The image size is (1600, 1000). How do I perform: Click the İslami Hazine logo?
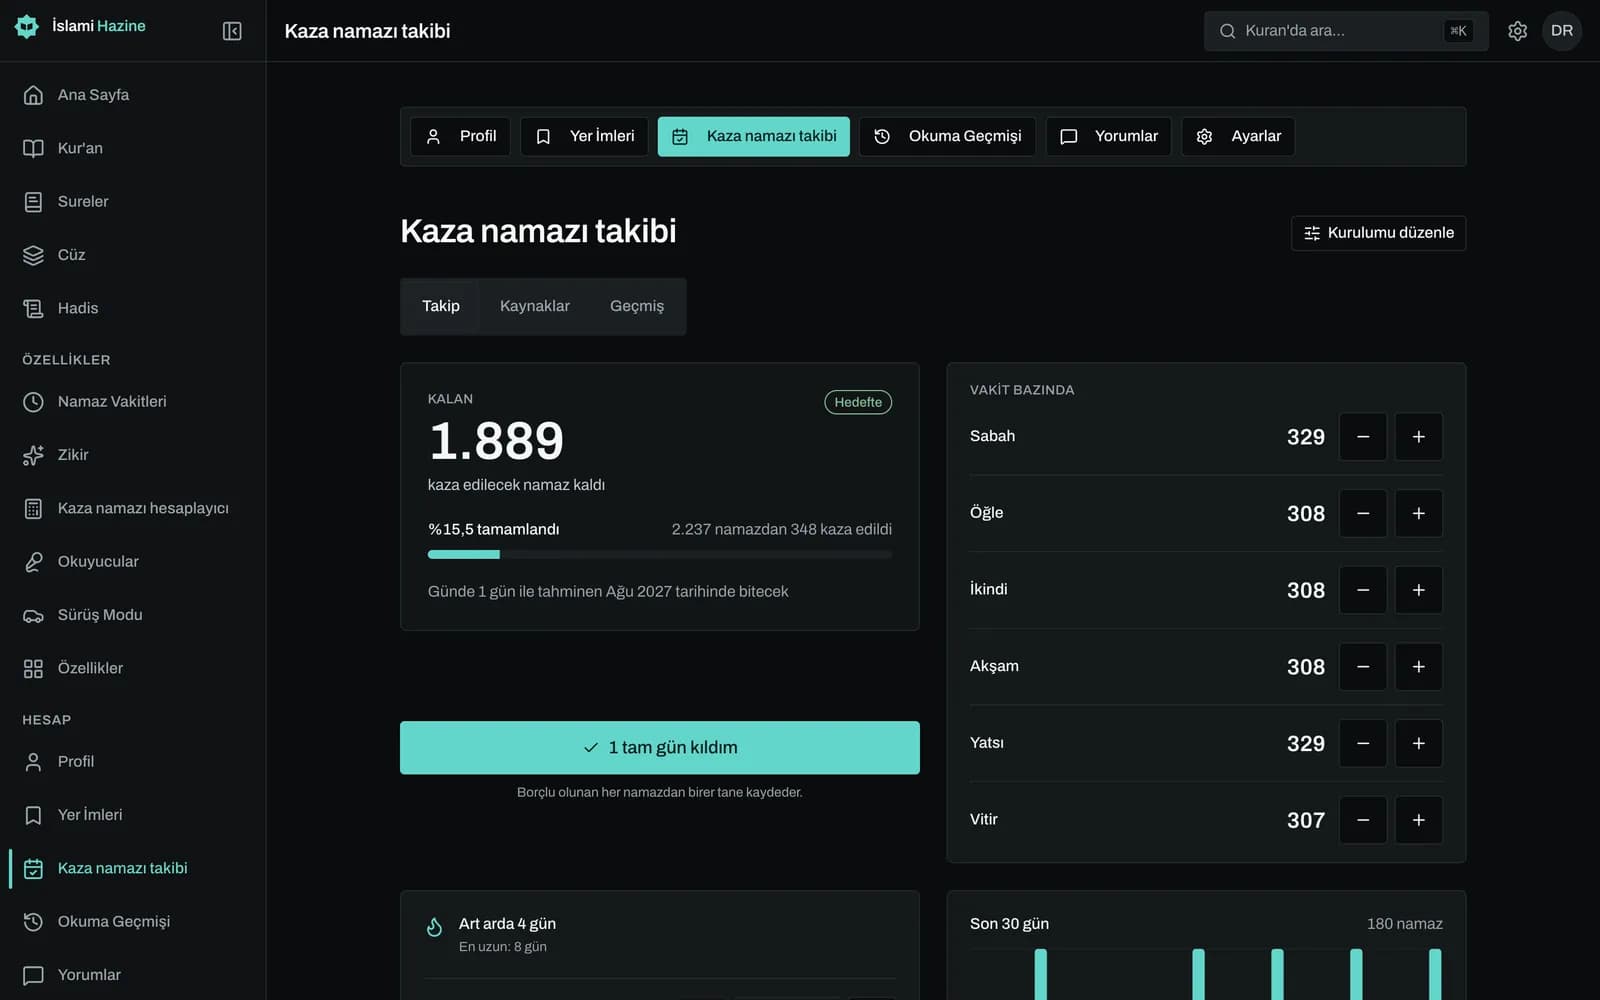point(80,26)
